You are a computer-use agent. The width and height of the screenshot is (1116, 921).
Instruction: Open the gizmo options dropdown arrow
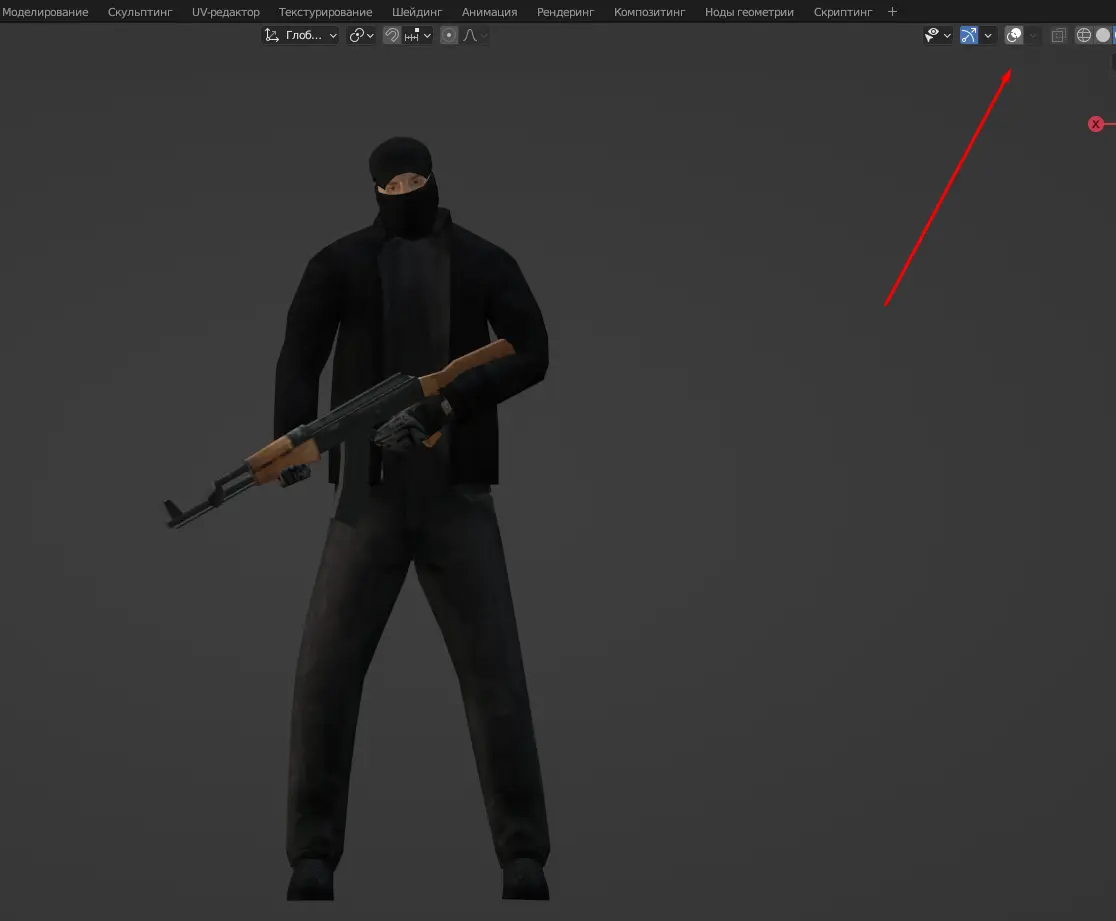988,35
